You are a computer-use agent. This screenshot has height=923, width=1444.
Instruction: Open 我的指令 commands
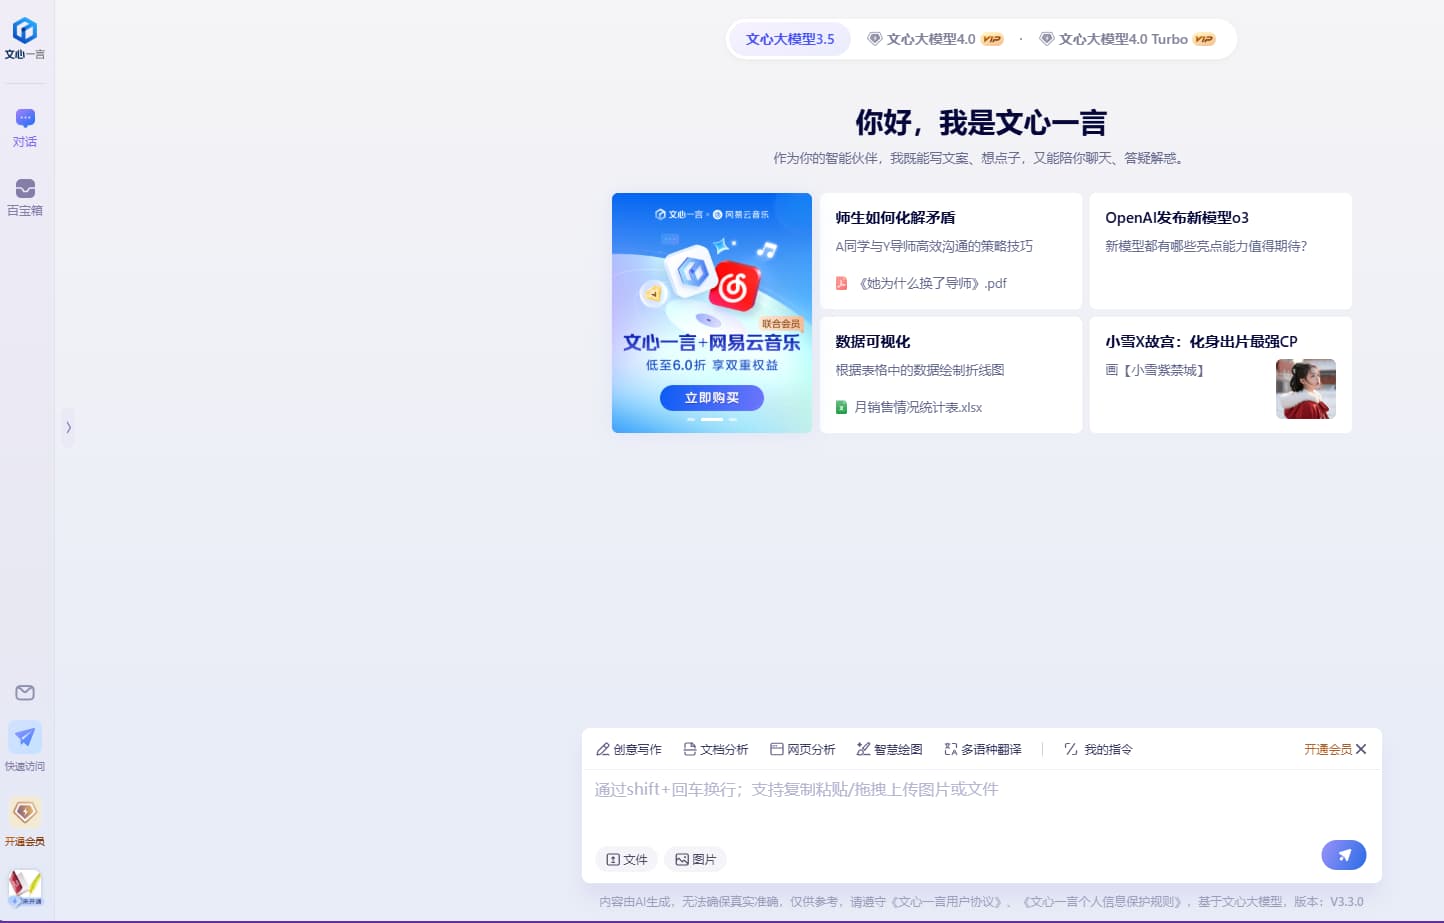coord(1098,749)
